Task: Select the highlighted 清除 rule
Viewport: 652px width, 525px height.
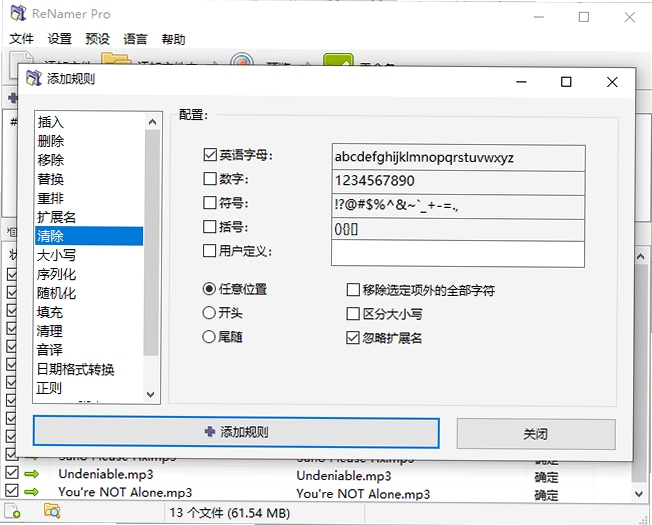Action: [89, 236]
